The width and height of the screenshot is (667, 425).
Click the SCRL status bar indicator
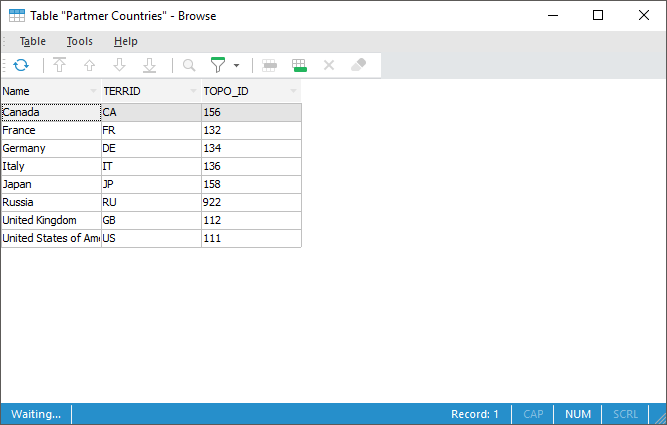pyautogui.click(x=625, y=414)
